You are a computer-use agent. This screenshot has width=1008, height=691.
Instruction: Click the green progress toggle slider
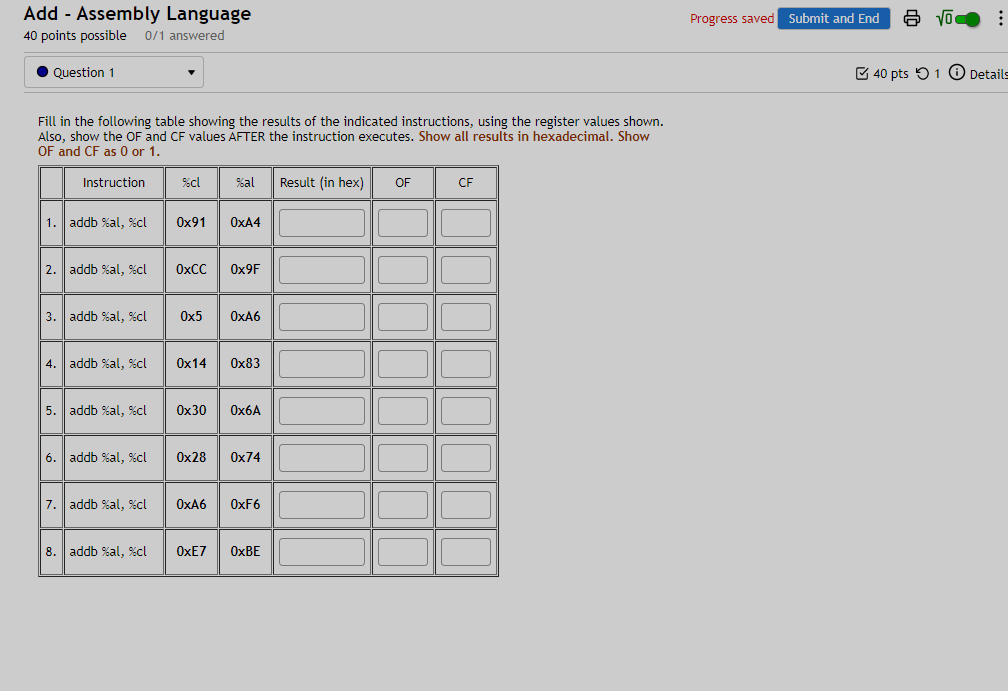pos(965,18)
